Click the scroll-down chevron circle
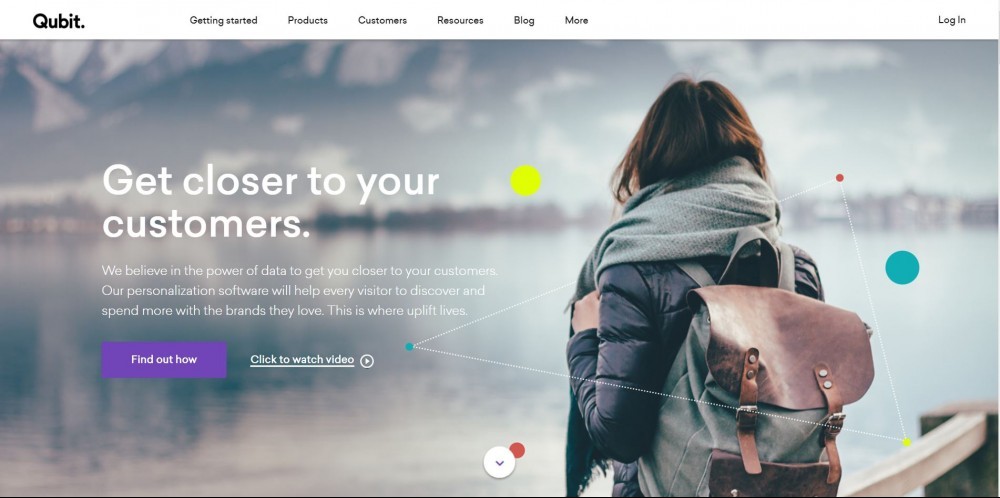 (499, 462)
